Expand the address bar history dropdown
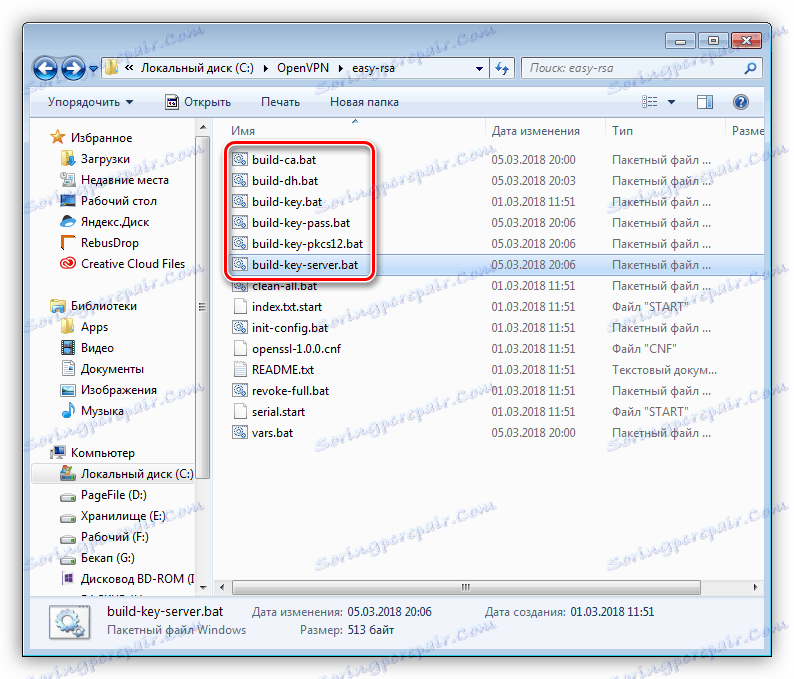The image size is (794, 679). pyautogui.click(x=479, y=68)
